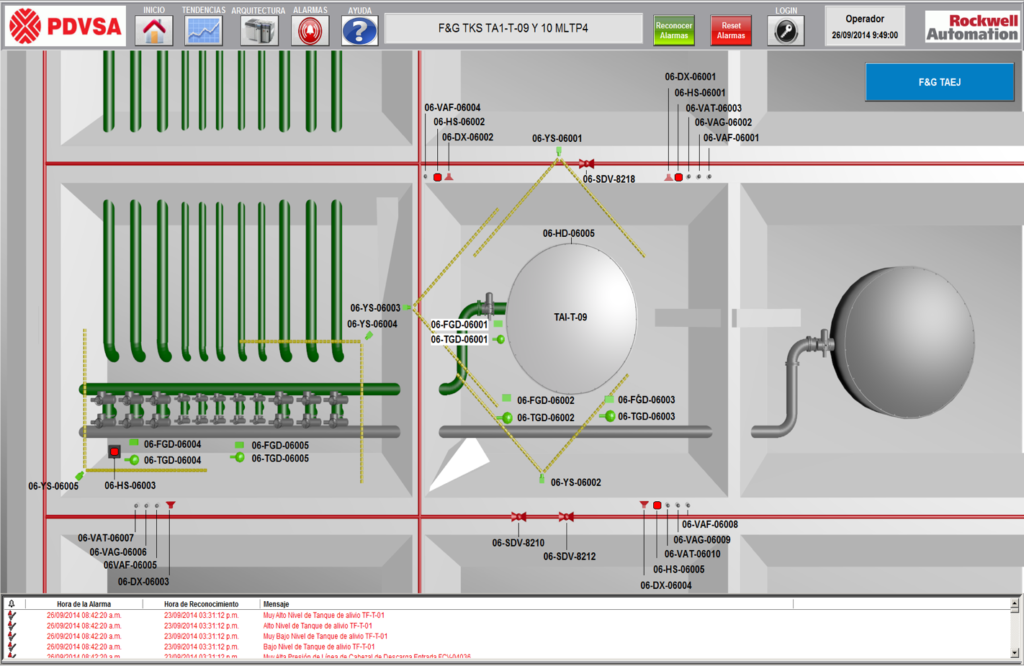
Task: Open the INICIO home screen icon
Action: tap(154, 30)
